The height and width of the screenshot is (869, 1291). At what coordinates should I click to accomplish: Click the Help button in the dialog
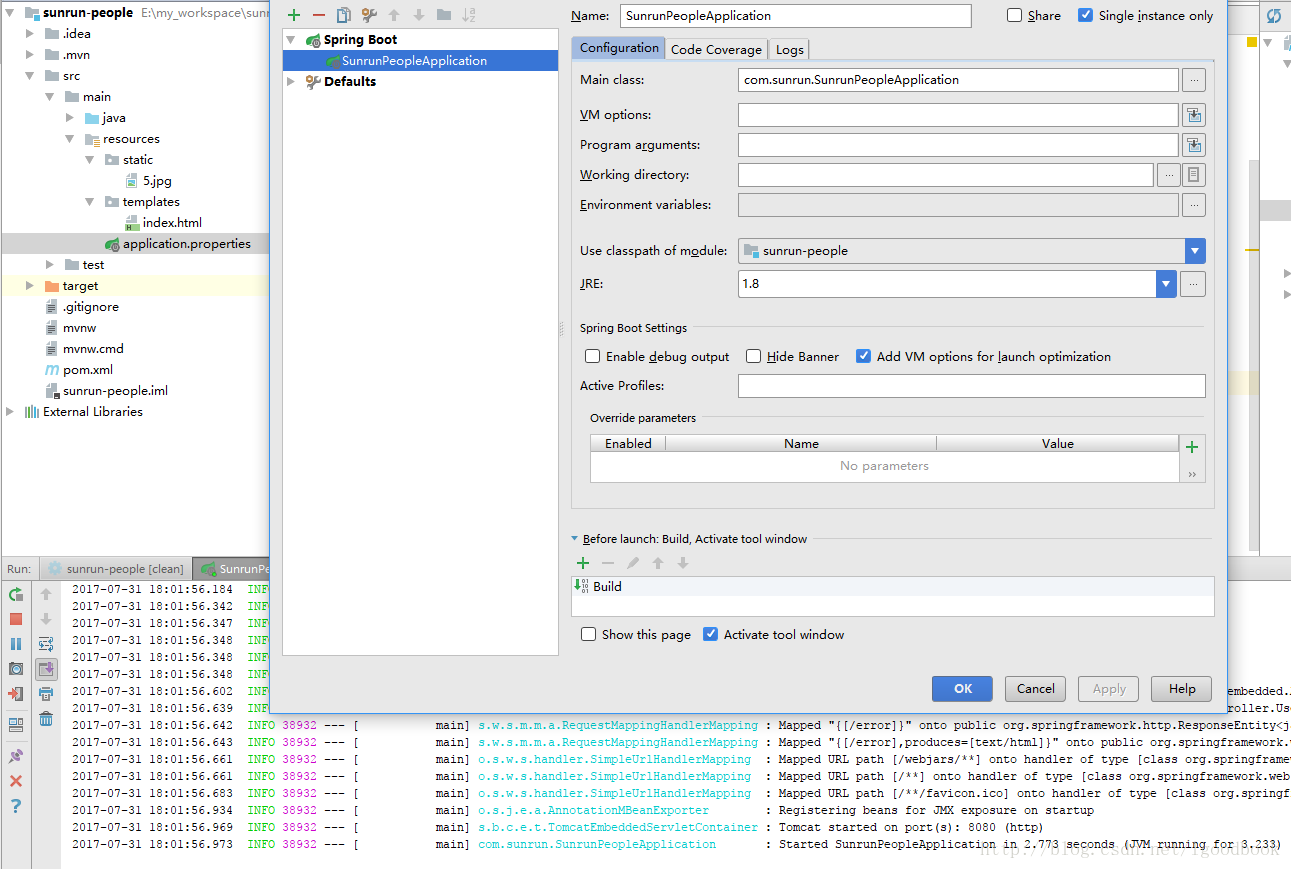[1182, 689]
